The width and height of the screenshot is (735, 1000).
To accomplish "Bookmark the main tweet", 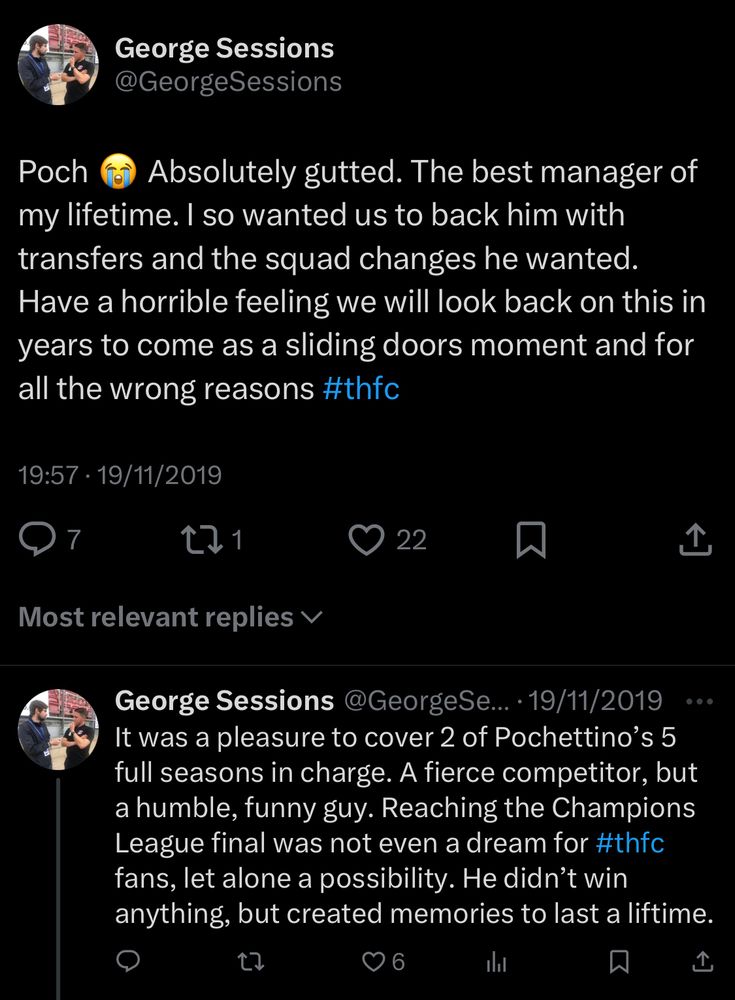I will tap(530, 540).
